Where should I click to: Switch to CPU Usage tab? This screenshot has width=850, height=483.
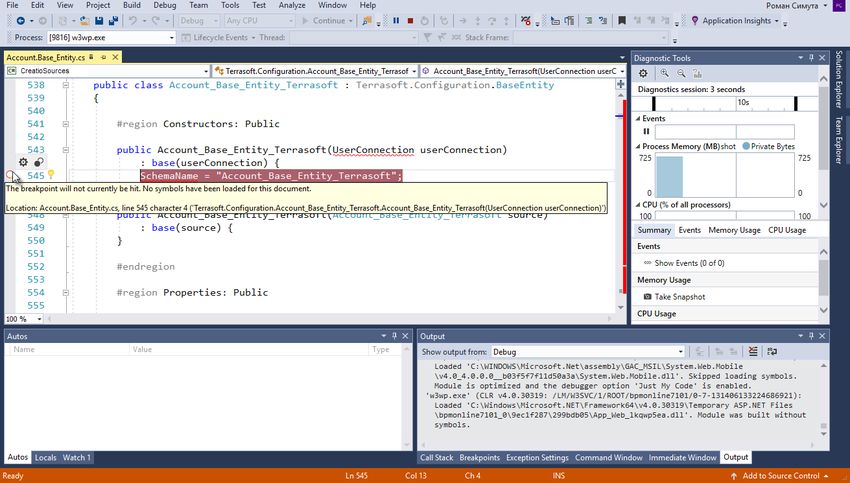point(787,230)
